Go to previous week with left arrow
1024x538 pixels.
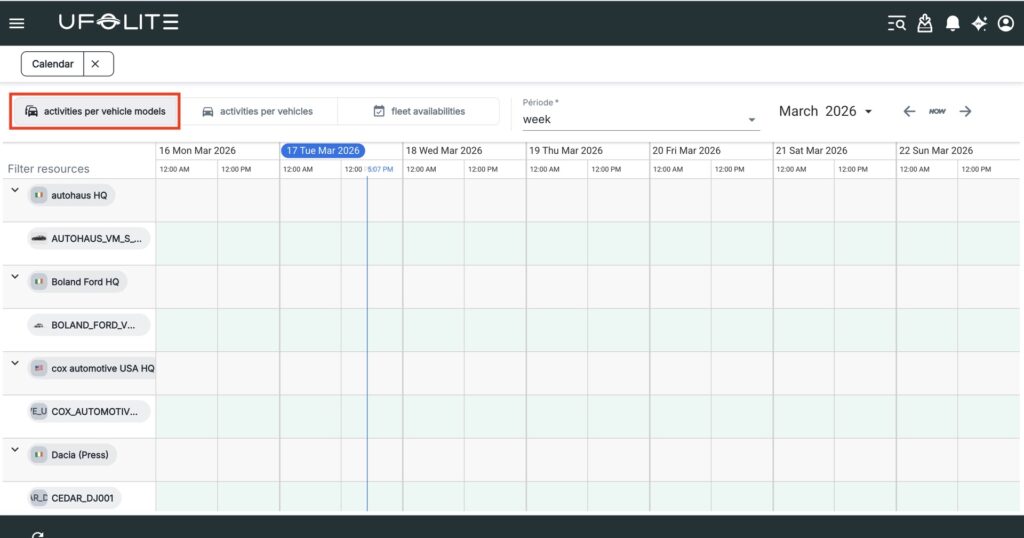[909, 111]
